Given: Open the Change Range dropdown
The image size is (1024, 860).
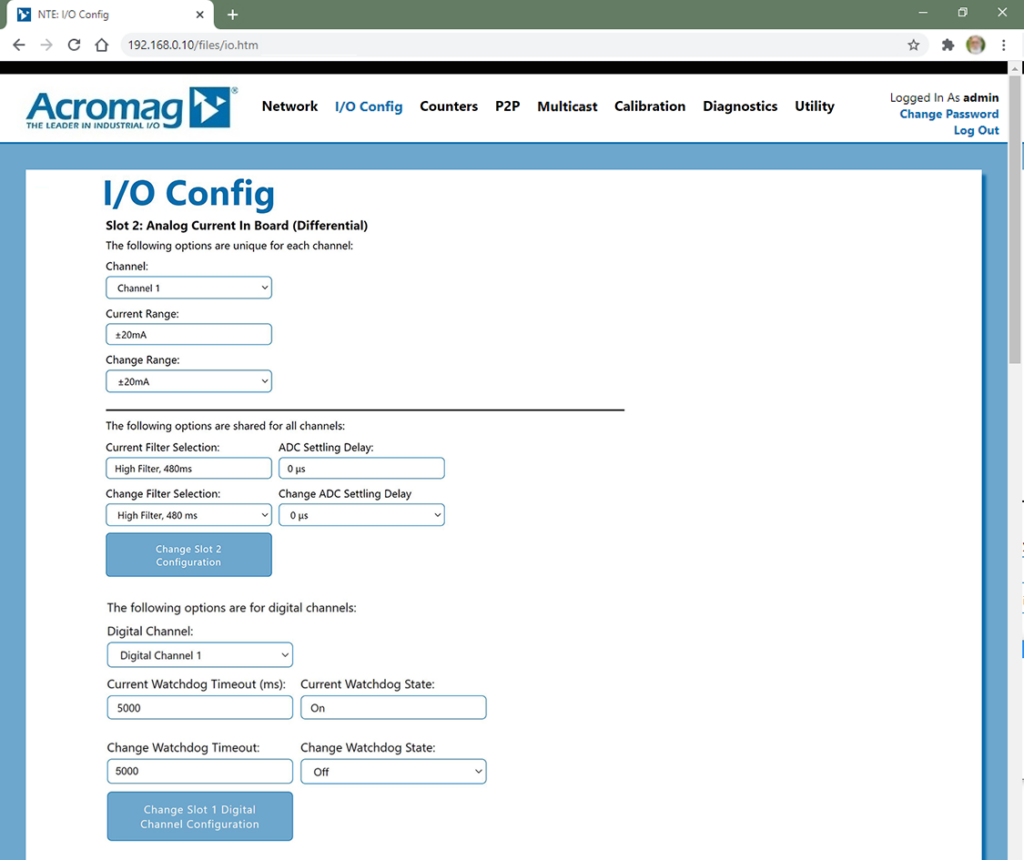Looking at the screenshot, I should pyautogui.click(x=188, y=381).
